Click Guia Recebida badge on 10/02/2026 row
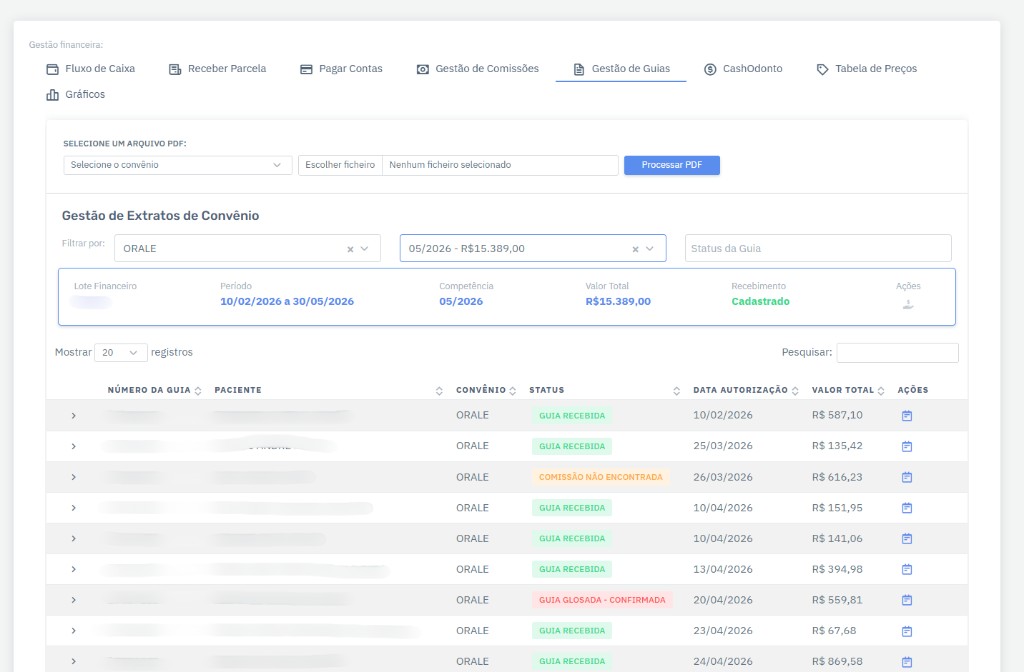 (x=572, y=416)
